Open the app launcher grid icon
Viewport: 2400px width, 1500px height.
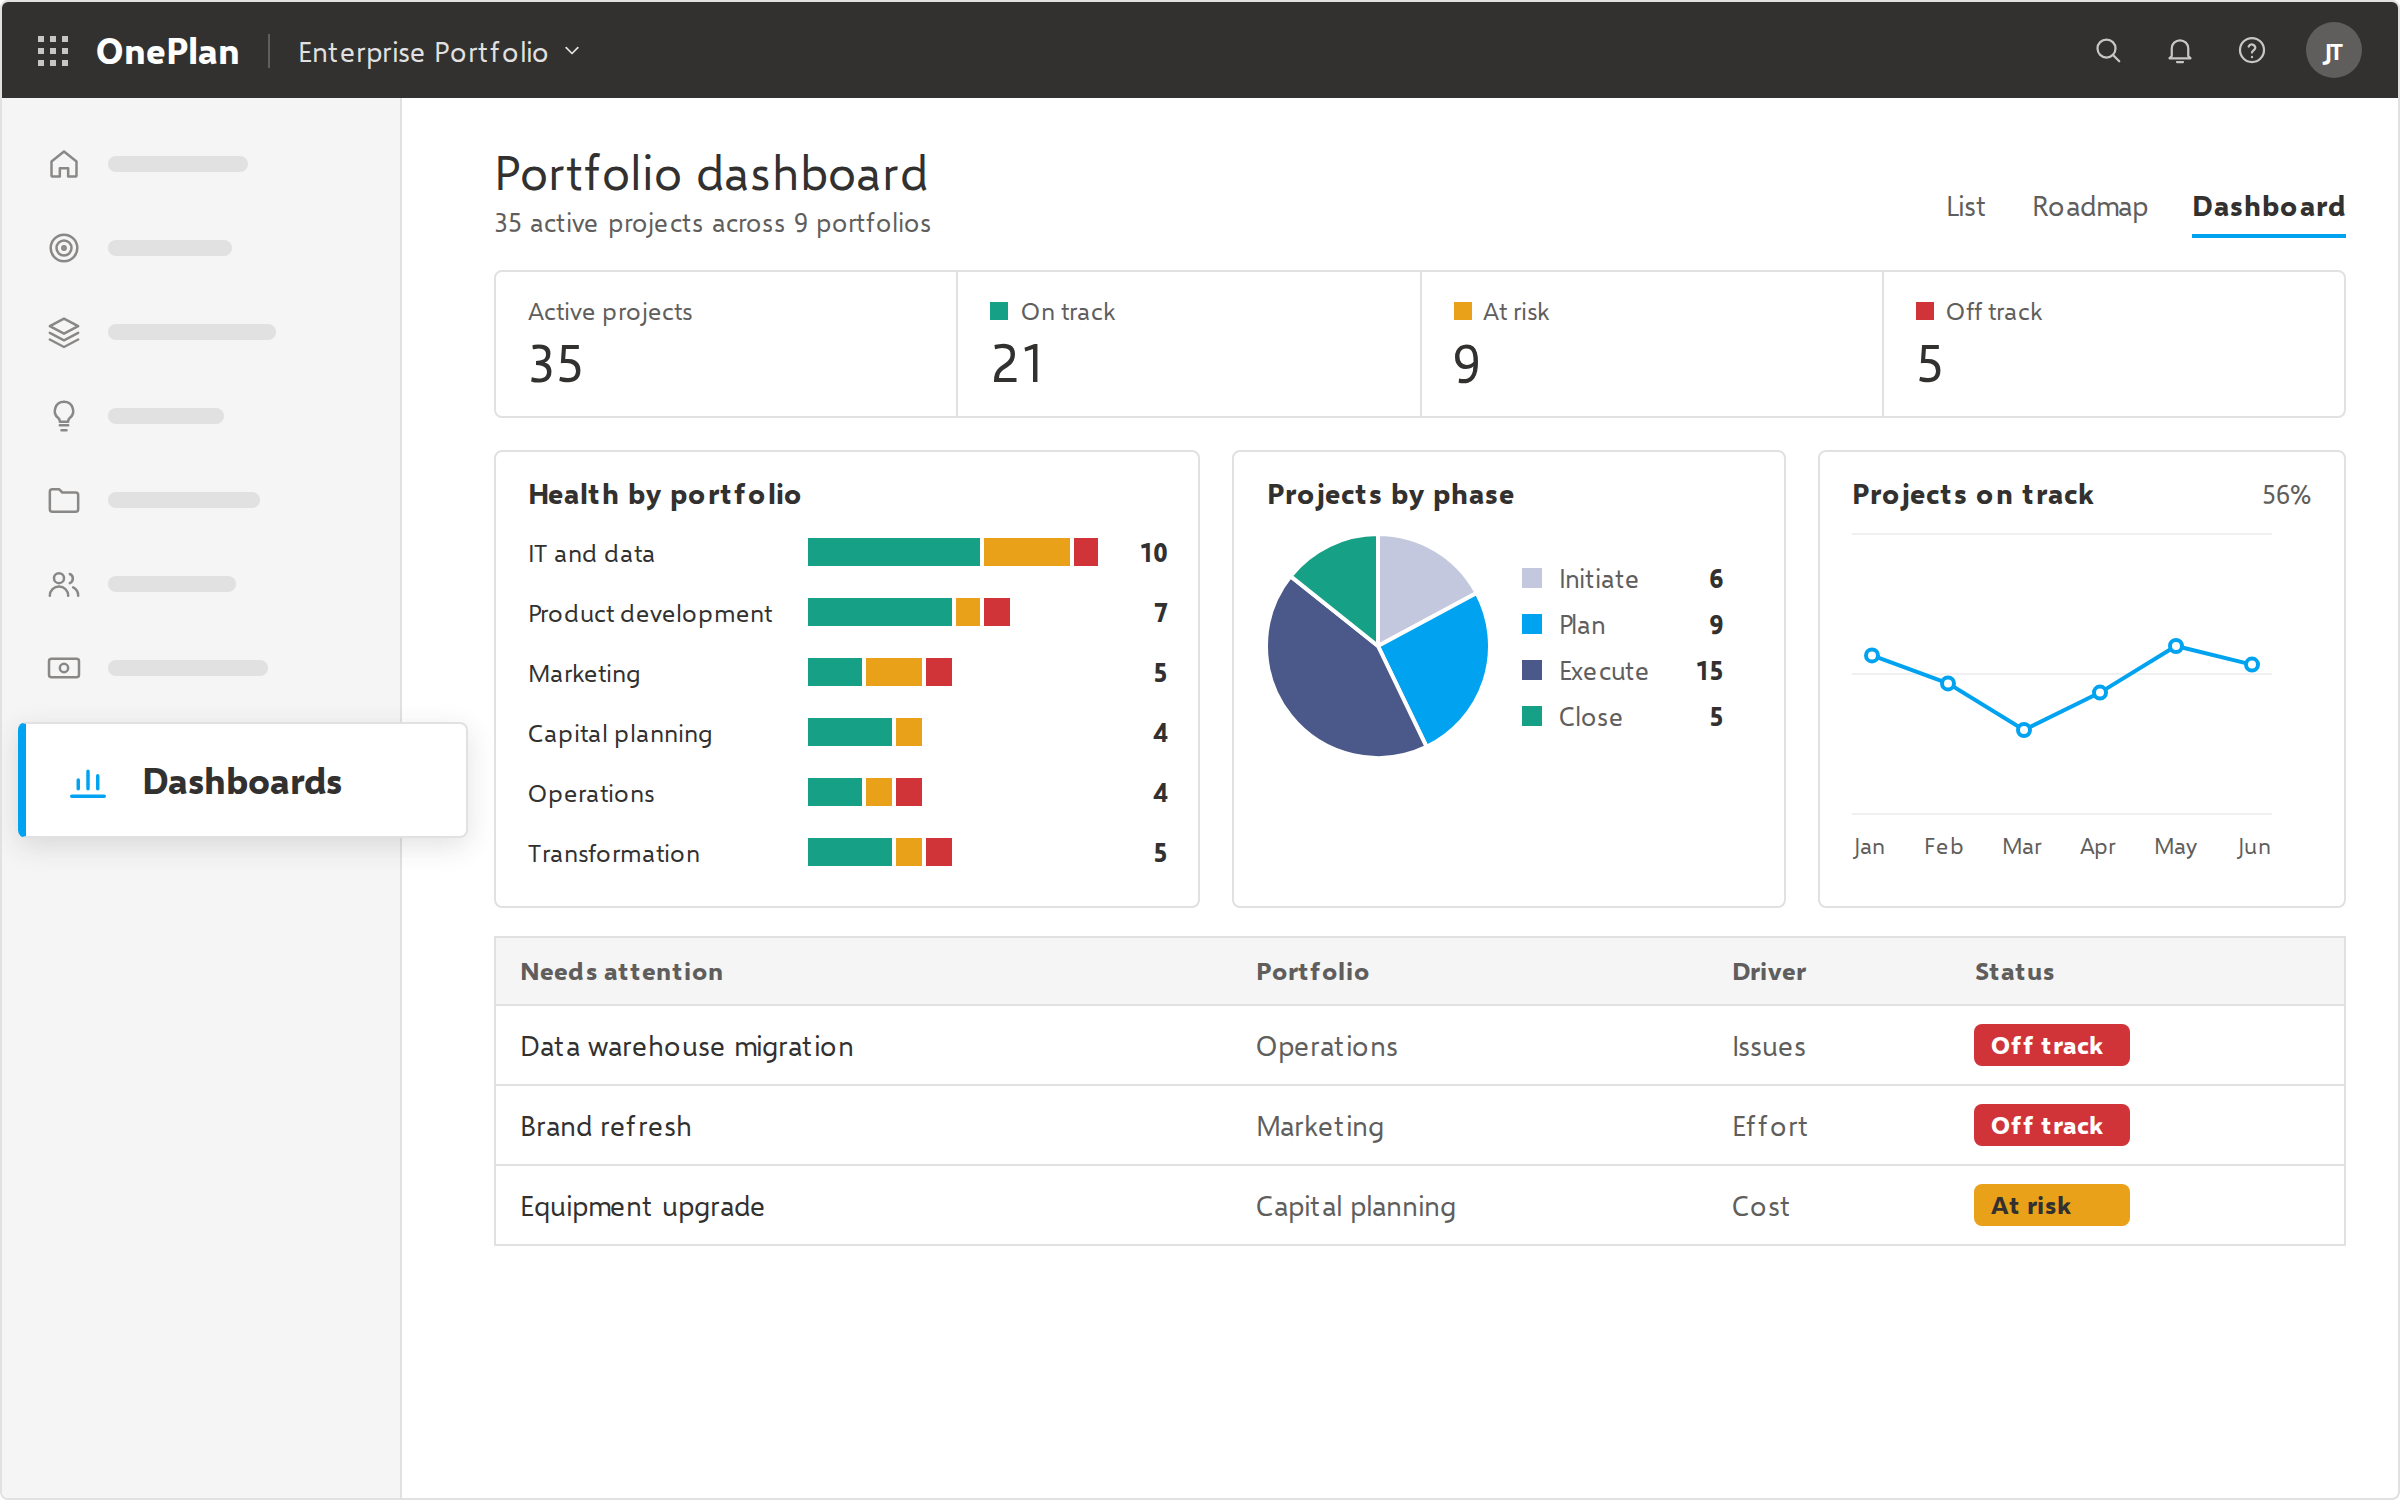tap(53, 51)
